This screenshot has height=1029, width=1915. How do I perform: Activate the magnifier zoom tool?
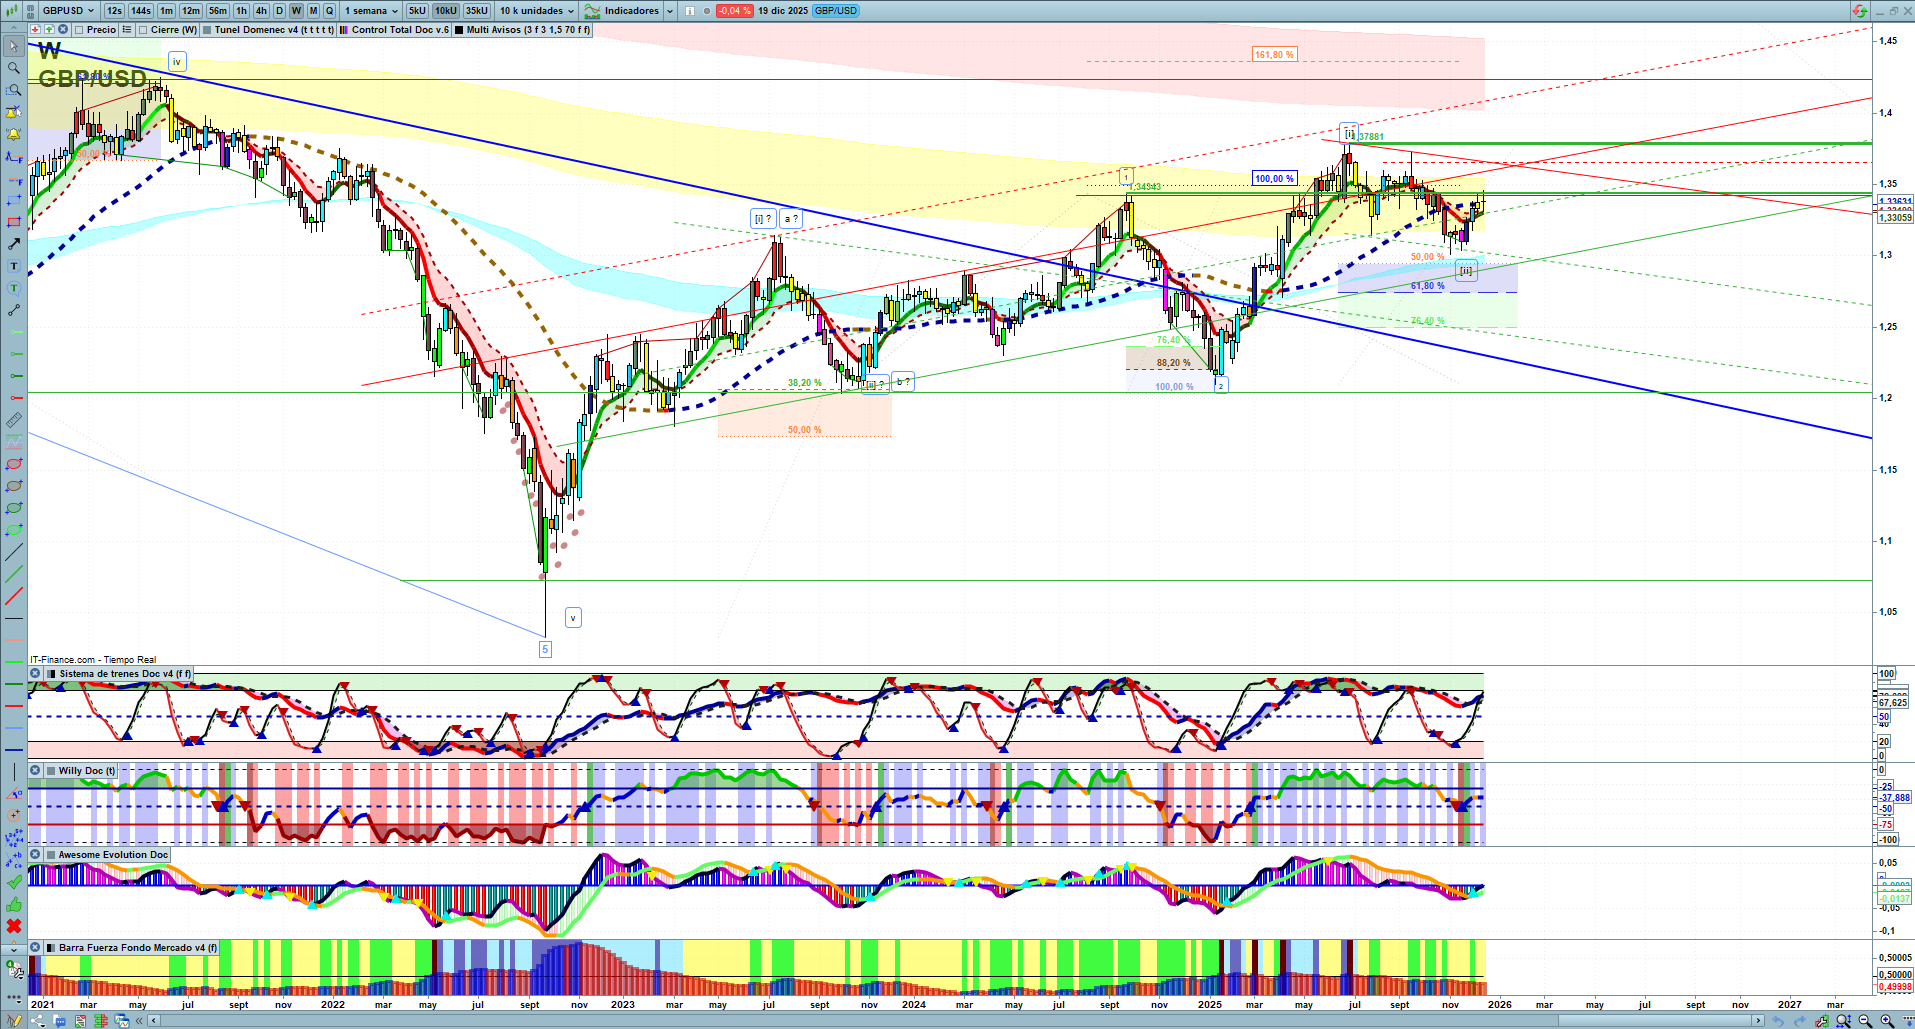tap(14, 68)
